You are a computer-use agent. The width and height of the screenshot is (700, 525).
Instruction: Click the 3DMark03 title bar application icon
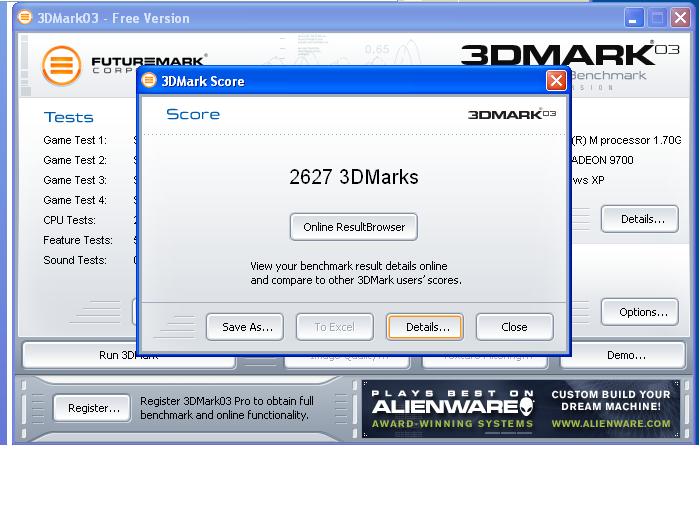click(25, 18)
